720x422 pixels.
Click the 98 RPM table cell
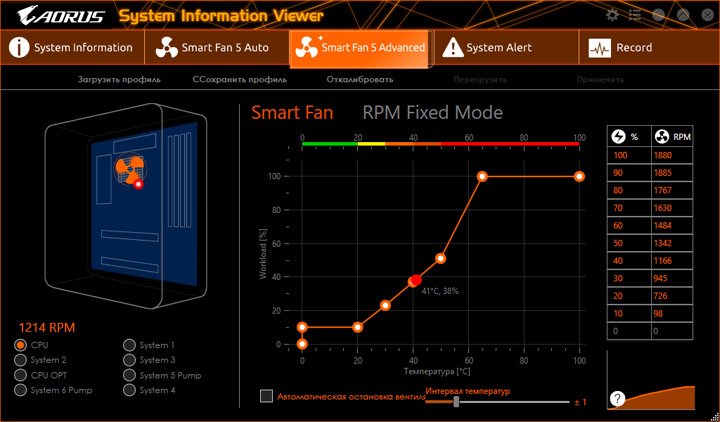tap(672, 314)
